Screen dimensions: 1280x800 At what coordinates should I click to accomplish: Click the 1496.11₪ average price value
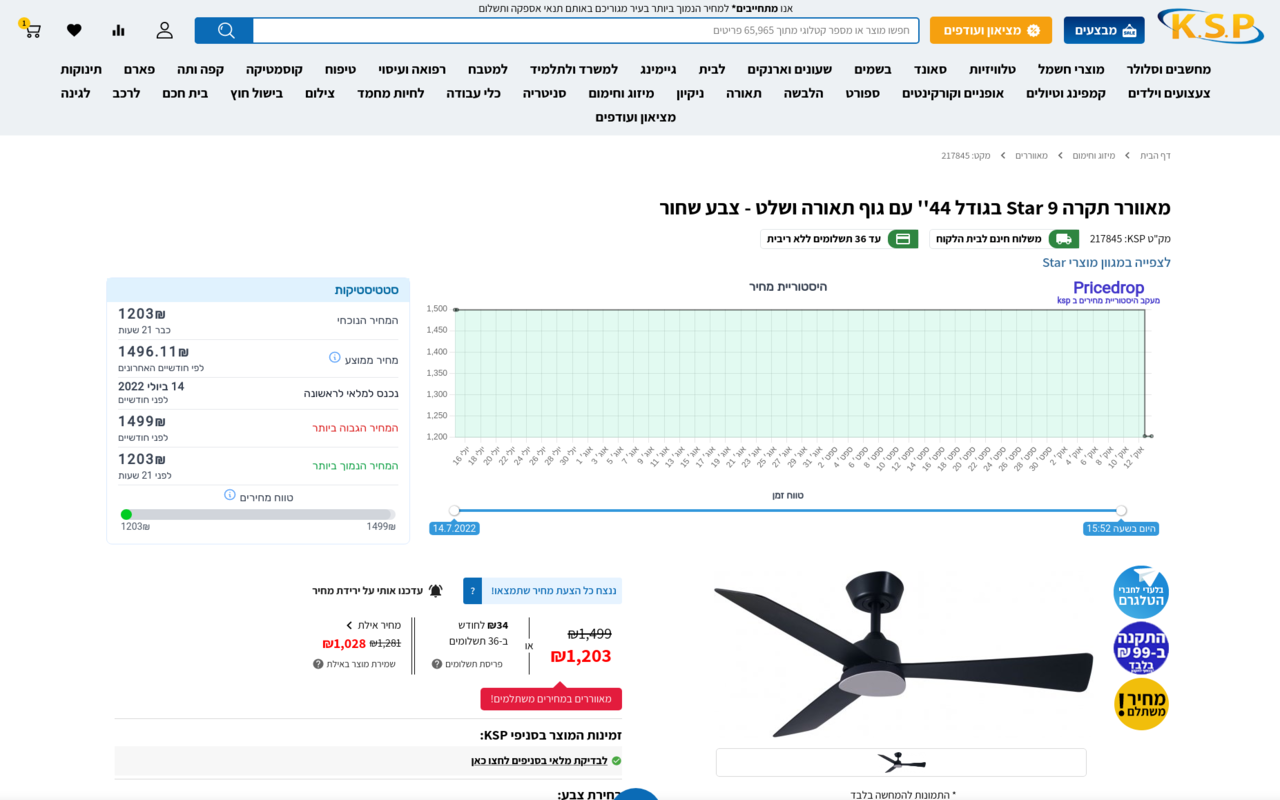(153, 351)
